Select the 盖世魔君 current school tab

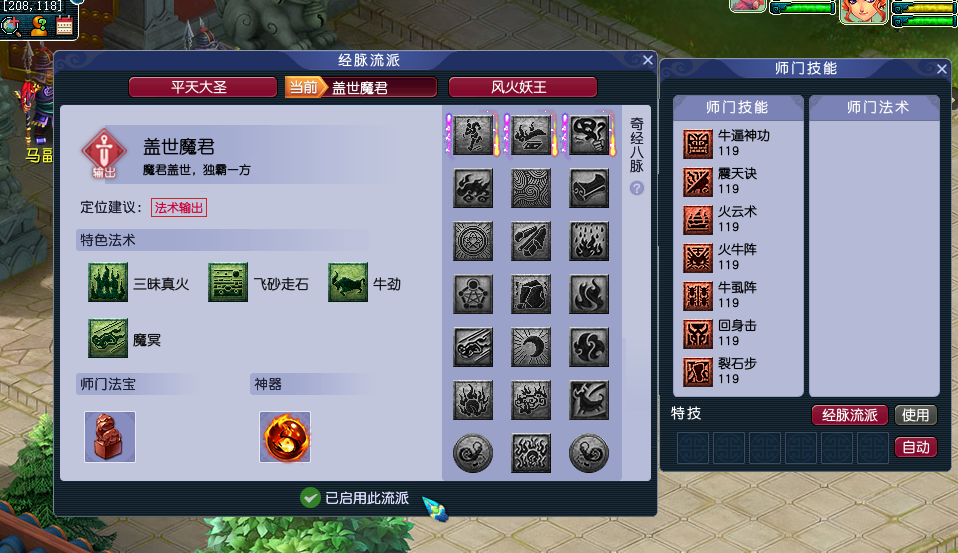361,87
